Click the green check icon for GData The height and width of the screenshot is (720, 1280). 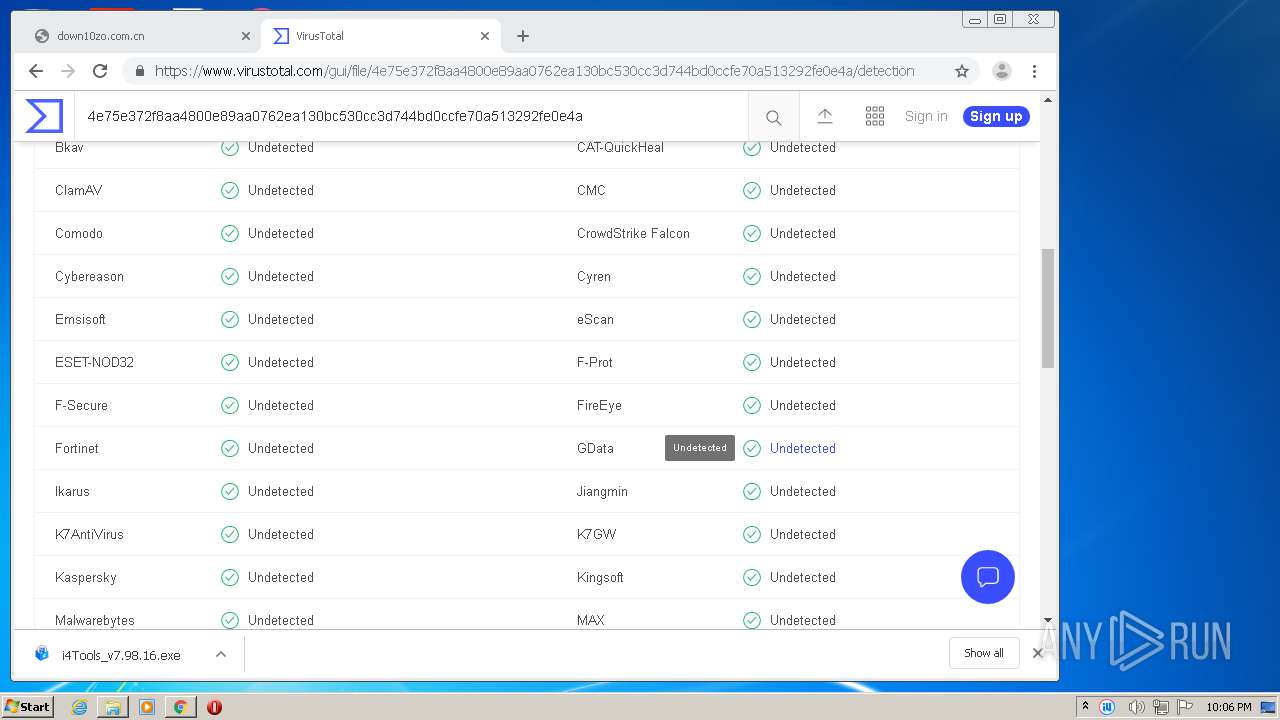click(x=752, y=448)
